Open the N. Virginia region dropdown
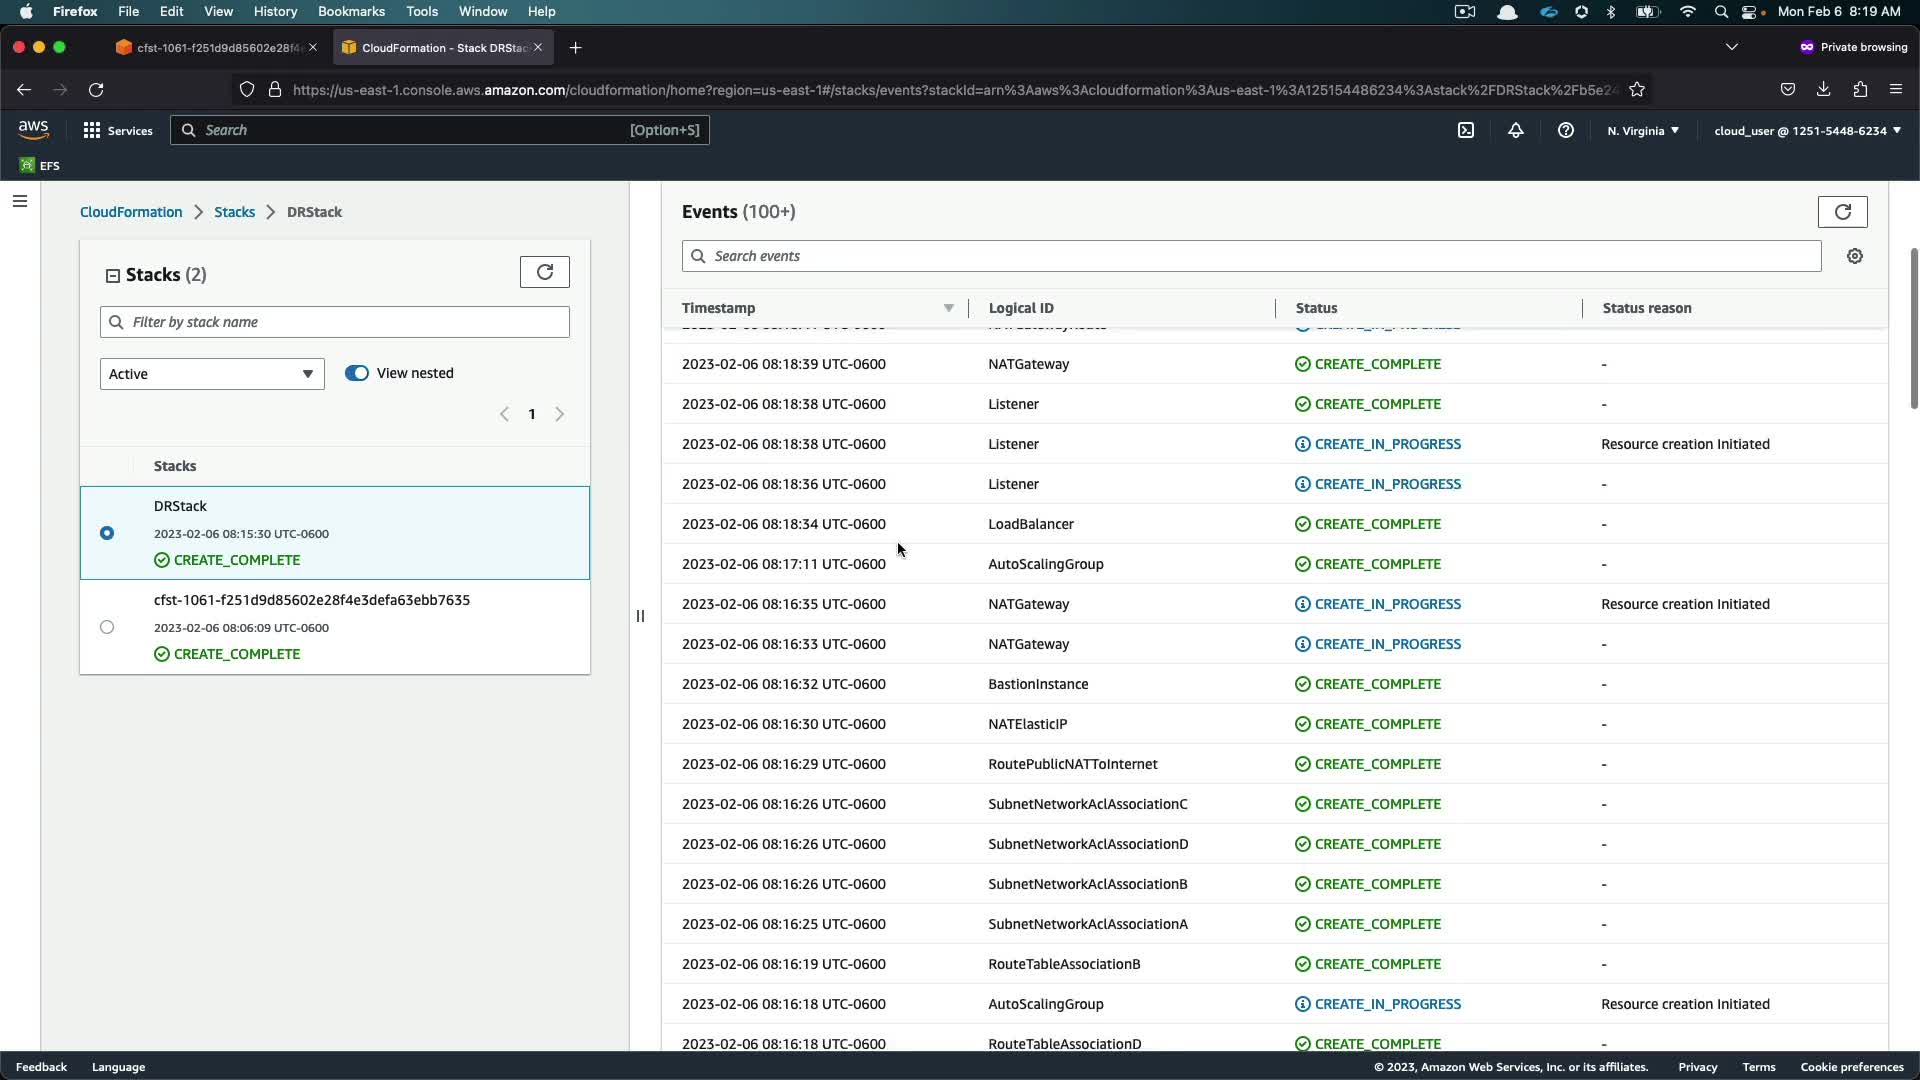1920x1080 pixels. point(1643,130)
